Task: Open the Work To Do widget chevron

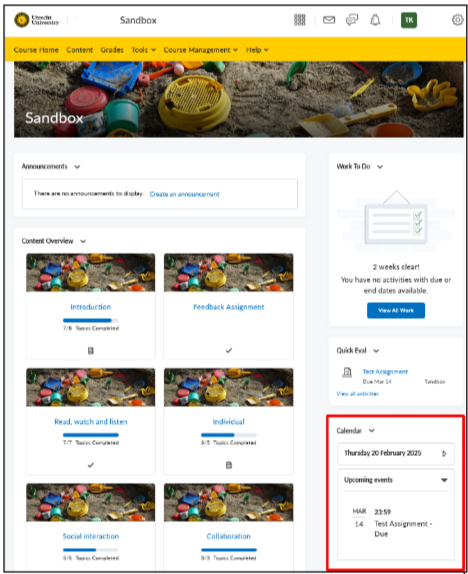Action: point(380,167)
